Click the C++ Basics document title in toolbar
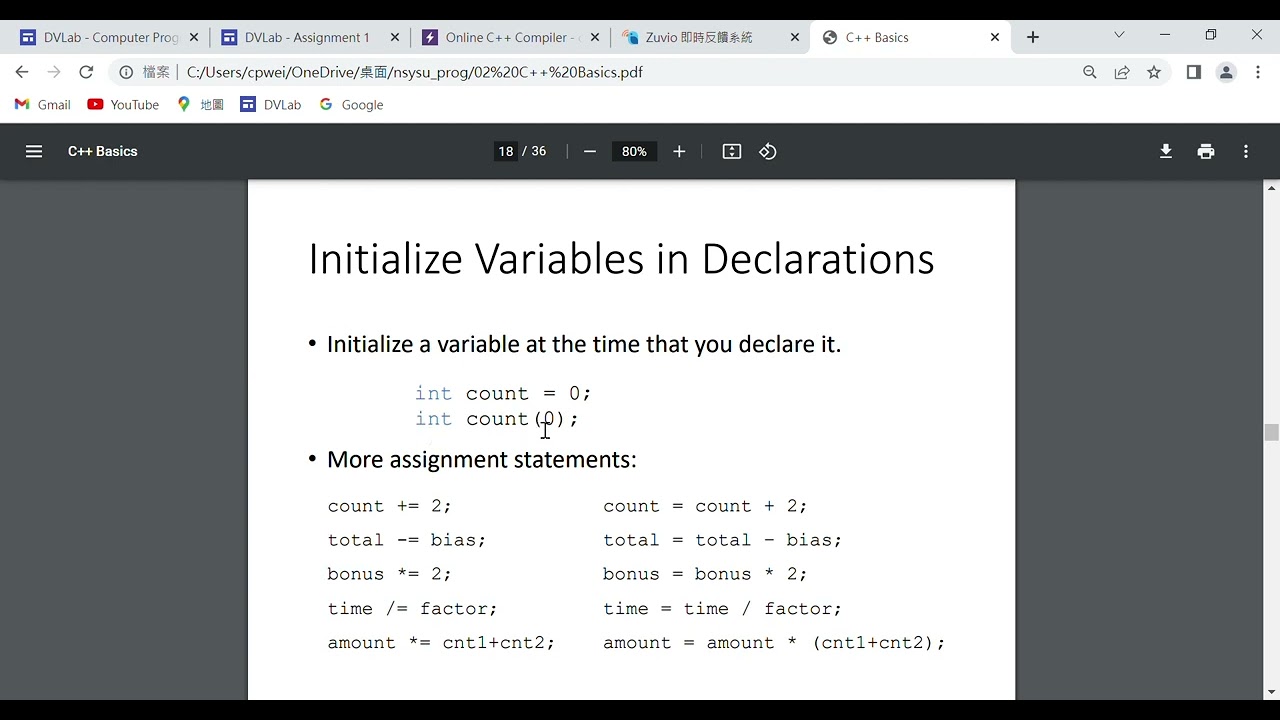The height and width of the screenshot is (720, 1280). pos(103,151)
